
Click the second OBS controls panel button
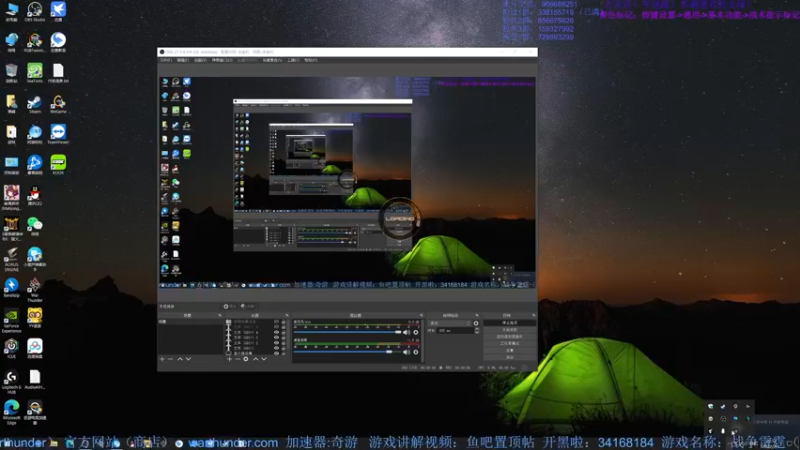510,330
